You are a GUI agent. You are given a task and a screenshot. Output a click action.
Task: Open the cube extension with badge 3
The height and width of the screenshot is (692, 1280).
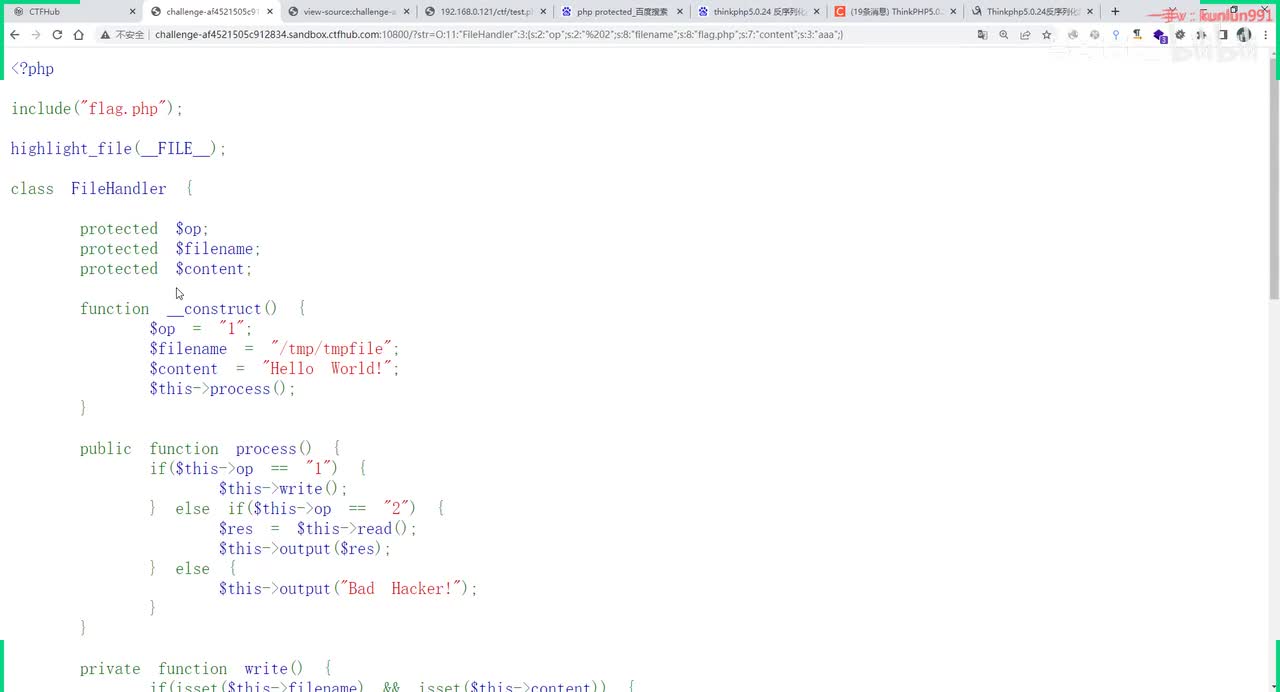(x=1159, y=35)
